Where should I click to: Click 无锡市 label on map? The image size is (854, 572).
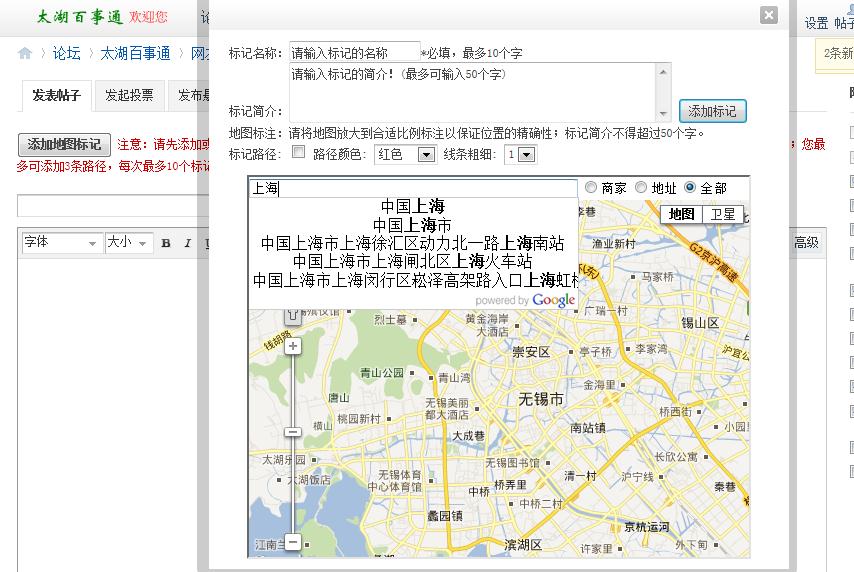[x=541, y=399]
